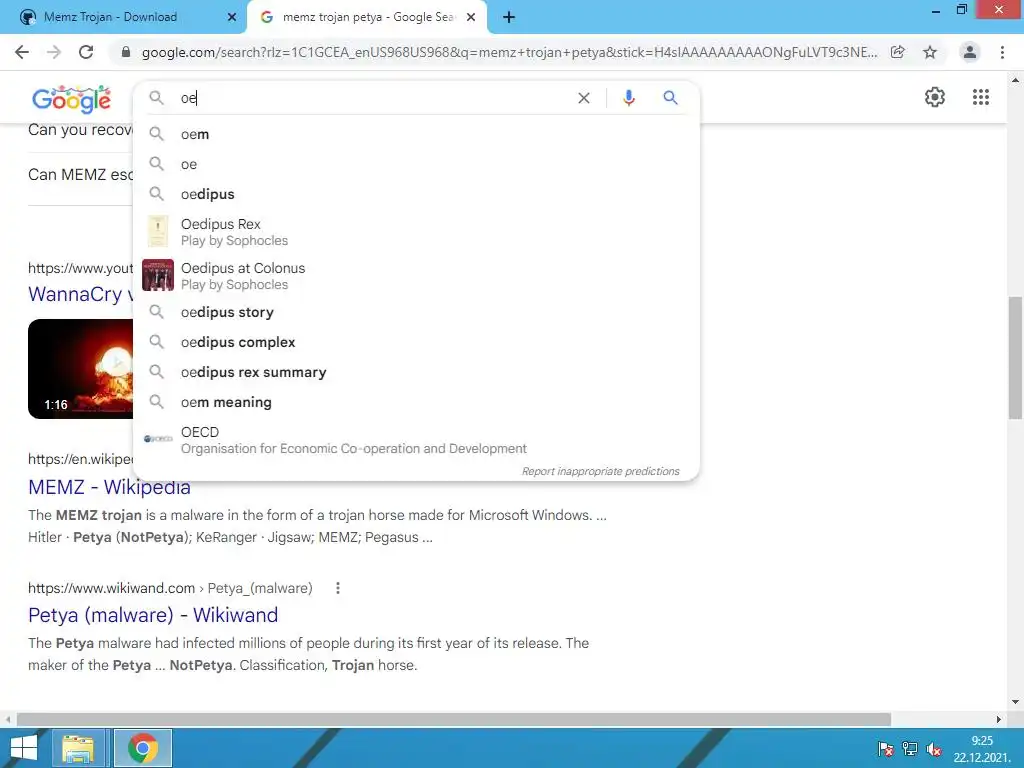The image size is (1024, 768).
Task: Clear the search box with the X
Action: click(x=584, y=98)
